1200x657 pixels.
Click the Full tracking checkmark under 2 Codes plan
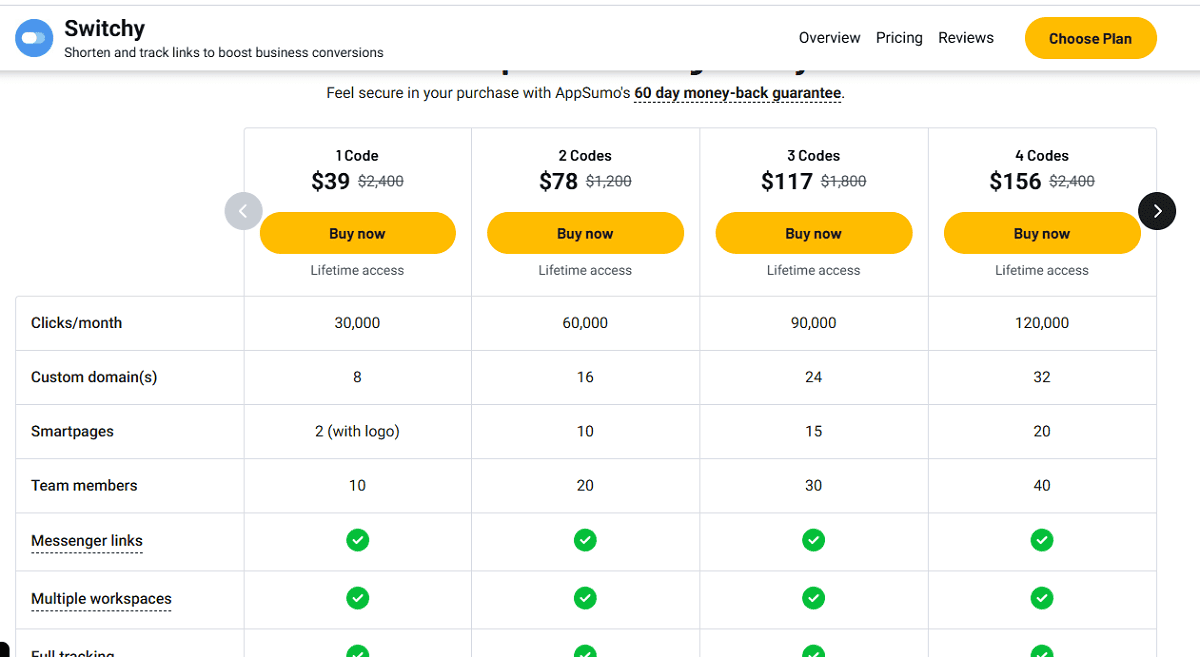point(585,650)
